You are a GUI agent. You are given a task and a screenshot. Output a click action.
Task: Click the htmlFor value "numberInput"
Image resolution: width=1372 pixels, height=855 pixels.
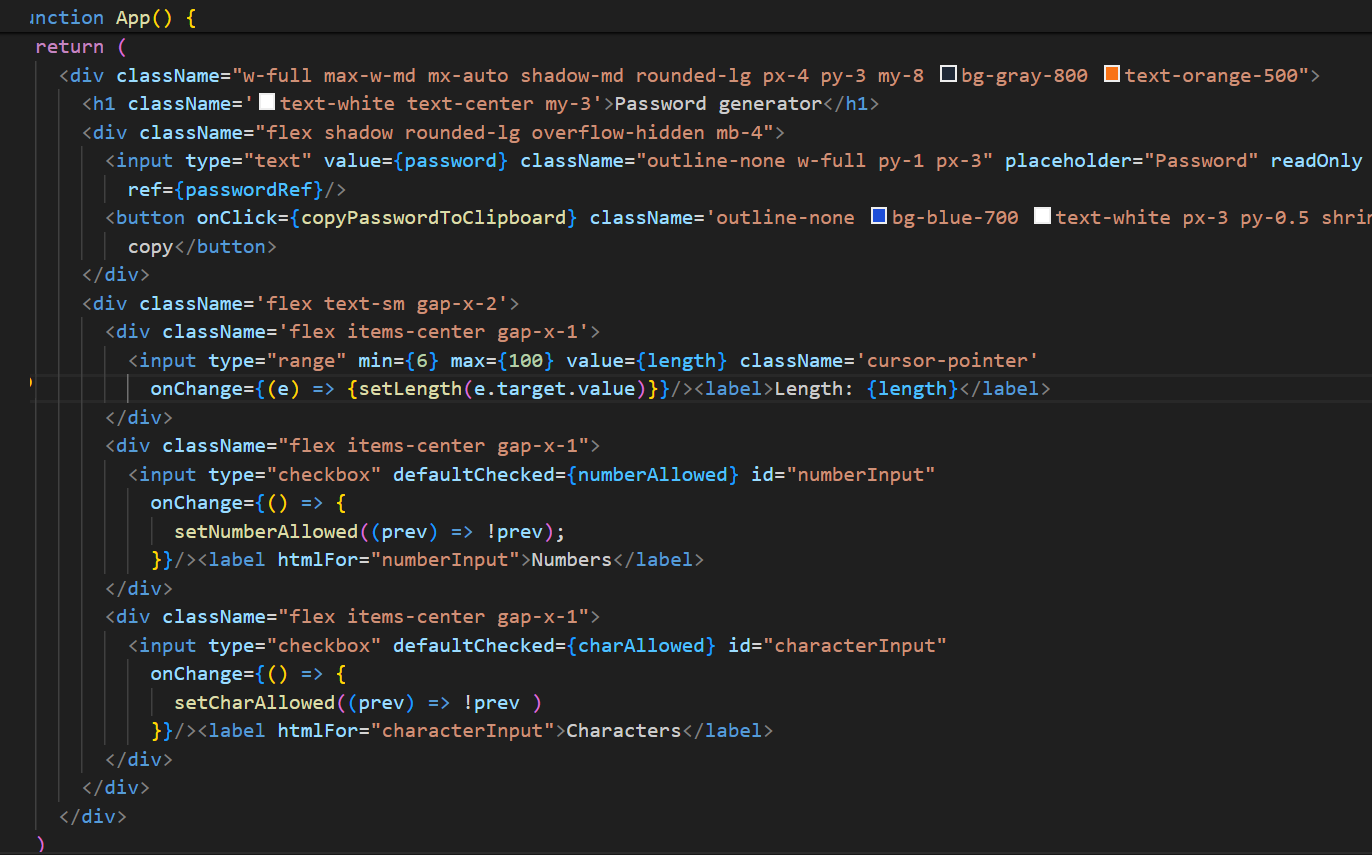pos(445,559)
